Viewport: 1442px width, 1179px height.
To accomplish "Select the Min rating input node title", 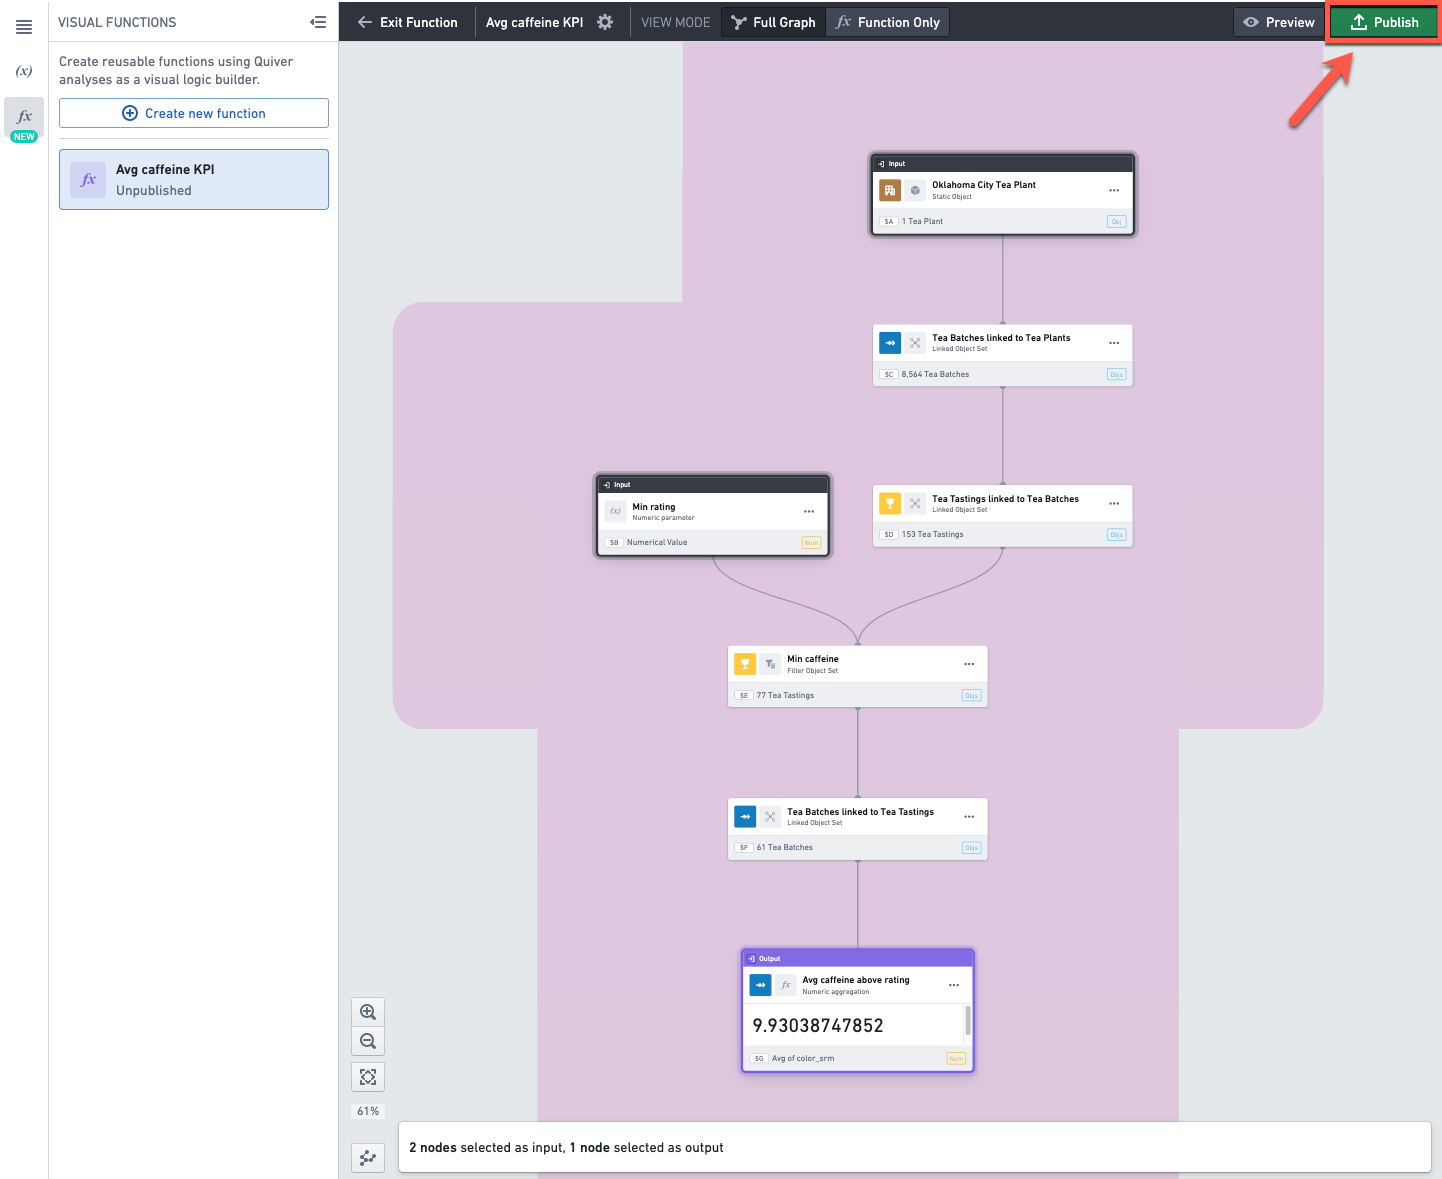I will (653, 507).
